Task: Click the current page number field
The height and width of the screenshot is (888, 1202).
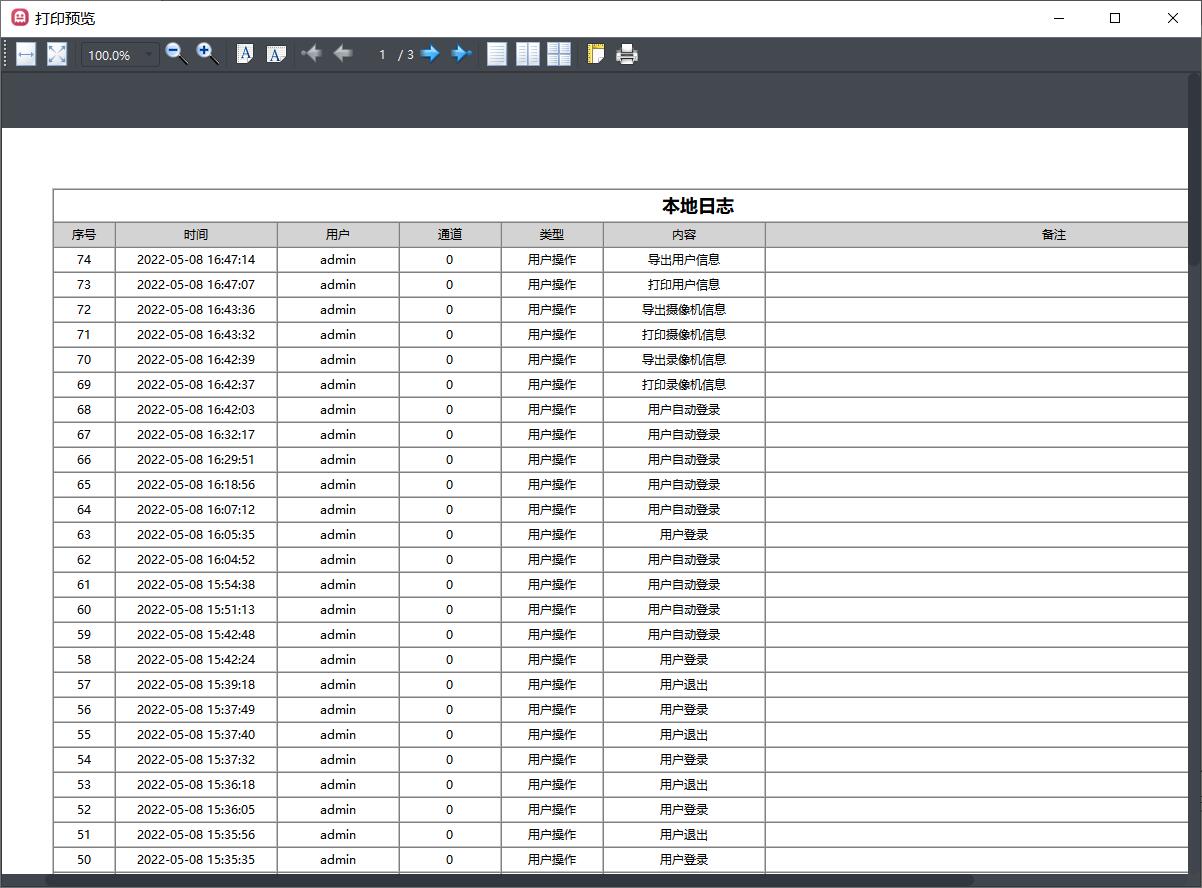Action: pyautogui.click(x=381, y=55)
